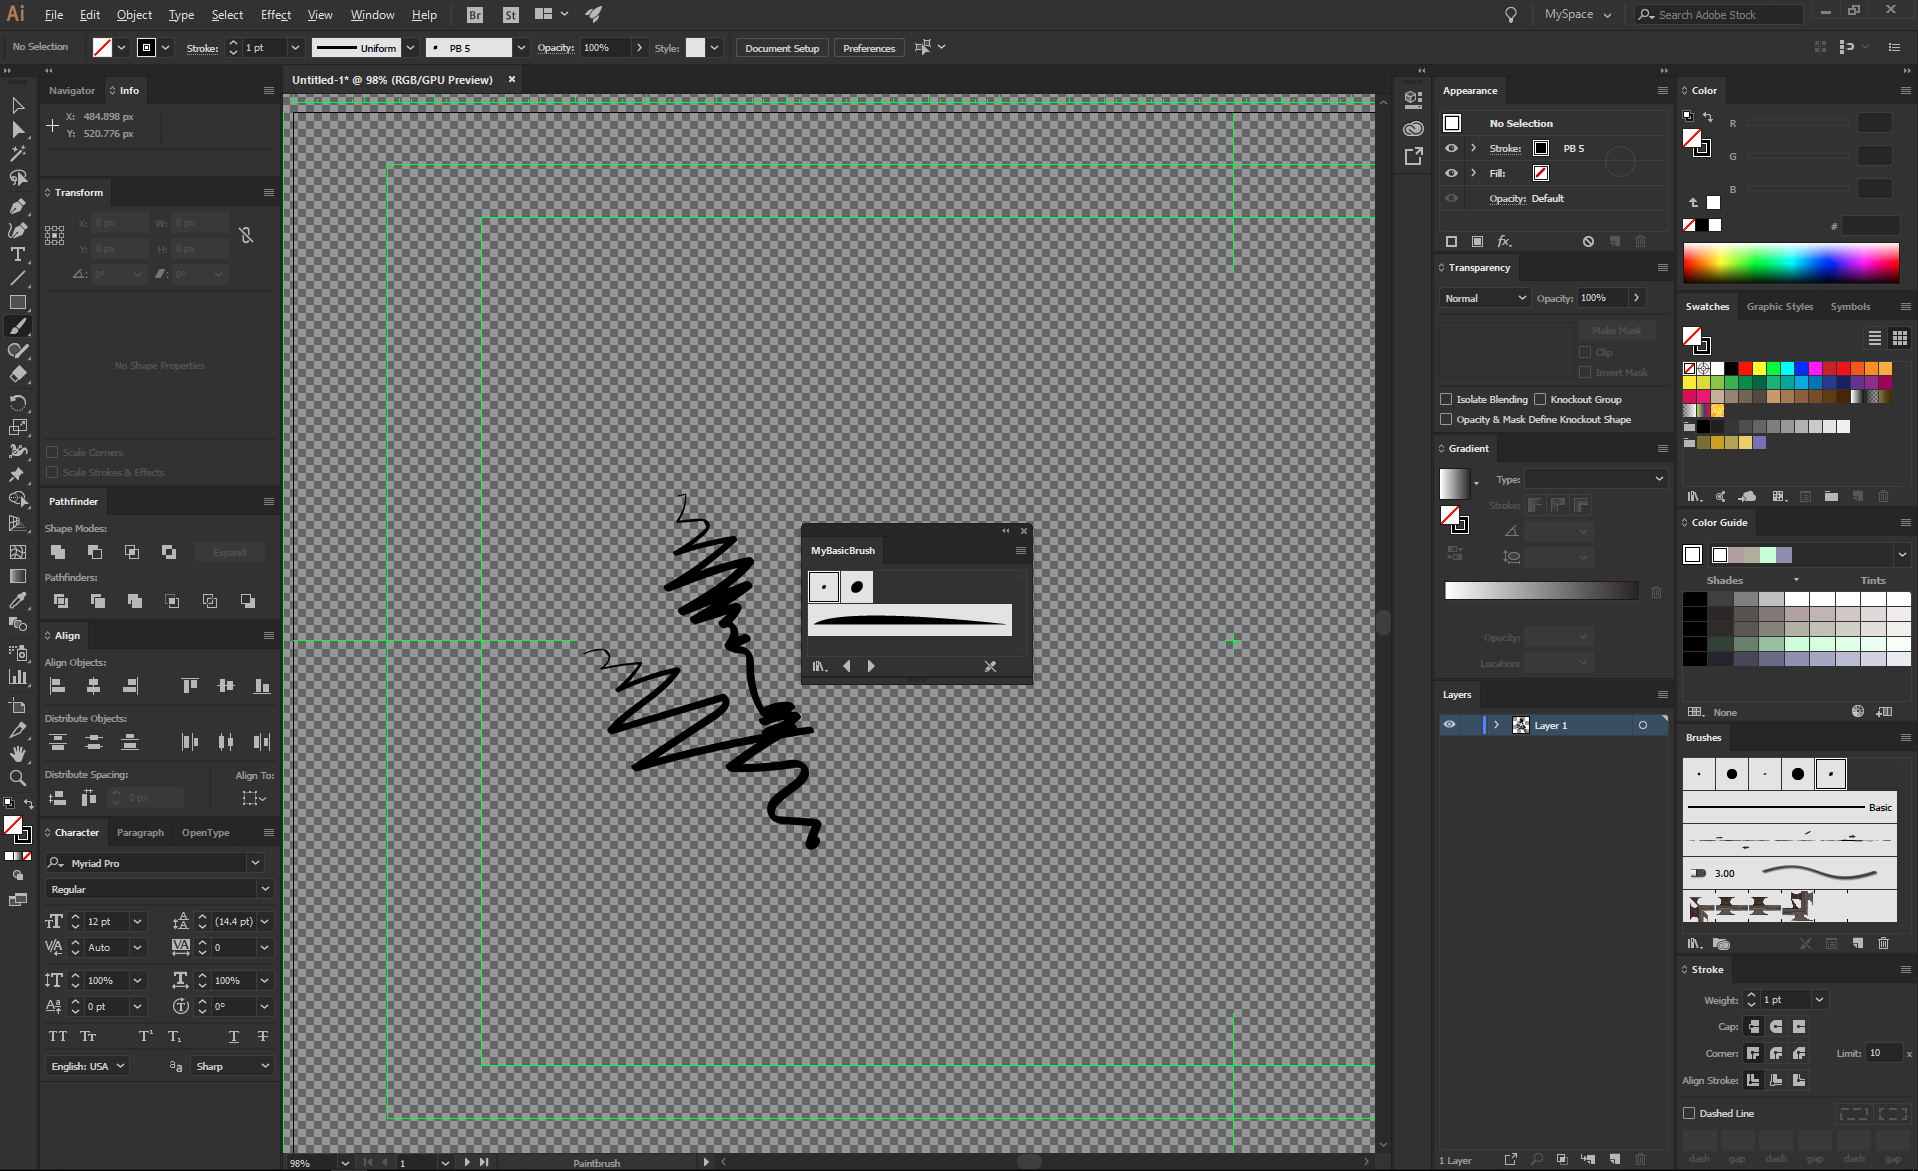Select the Pen tool

click(x=17, y=205)
